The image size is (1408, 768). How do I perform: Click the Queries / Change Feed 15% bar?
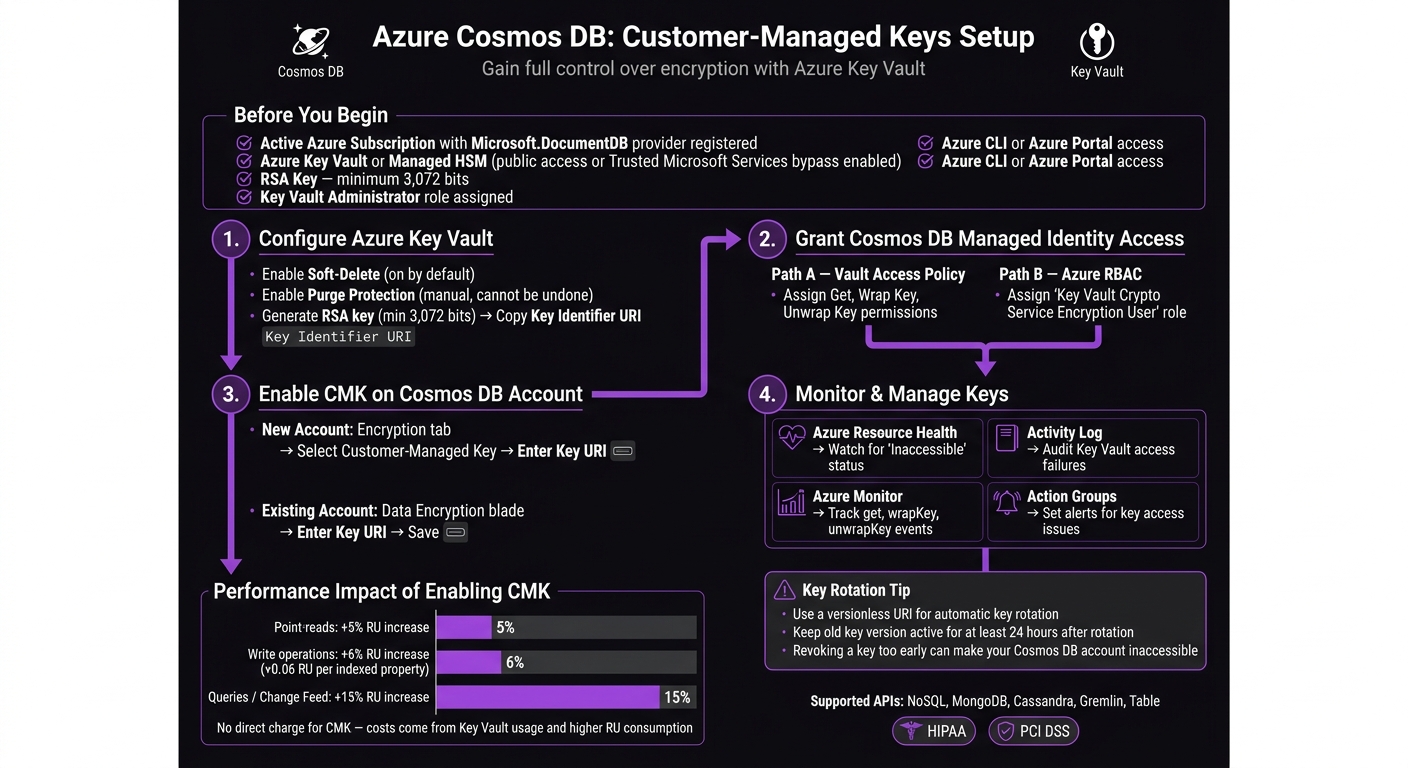[548, 697]
